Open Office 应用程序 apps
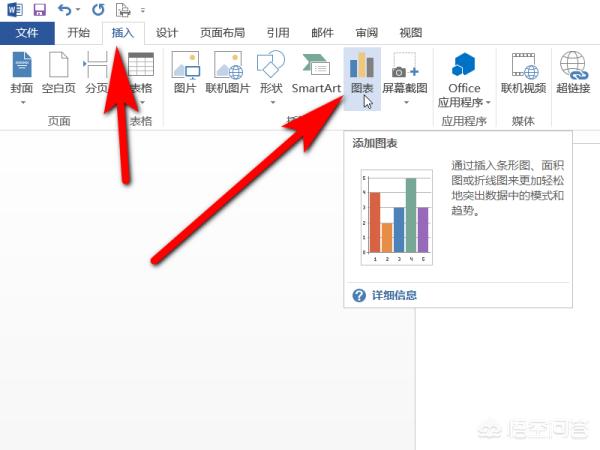Screen dimensions: 600x450 464,80
